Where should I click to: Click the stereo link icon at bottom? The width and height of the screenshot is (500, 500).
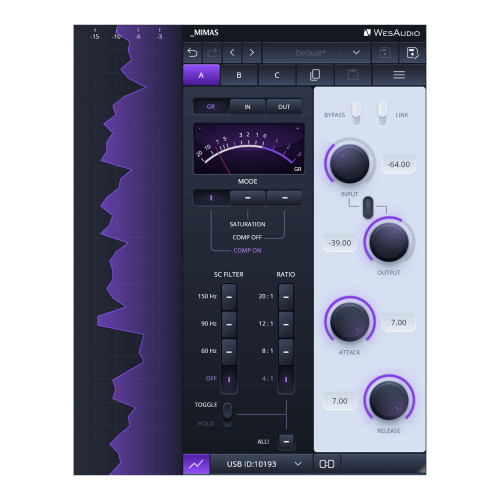pyautogui.click(x=327, y=464)
